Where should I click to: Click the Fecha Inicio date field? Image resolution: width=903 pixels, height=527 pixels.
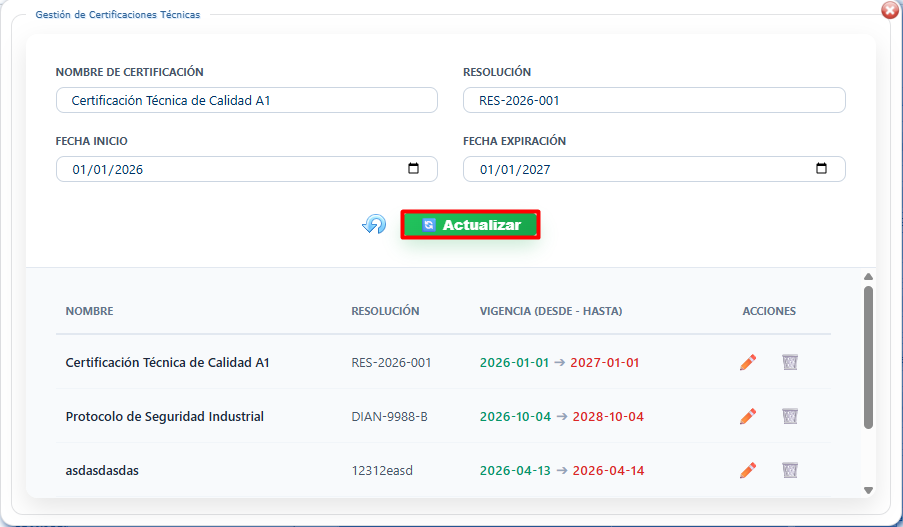point(230,169)
